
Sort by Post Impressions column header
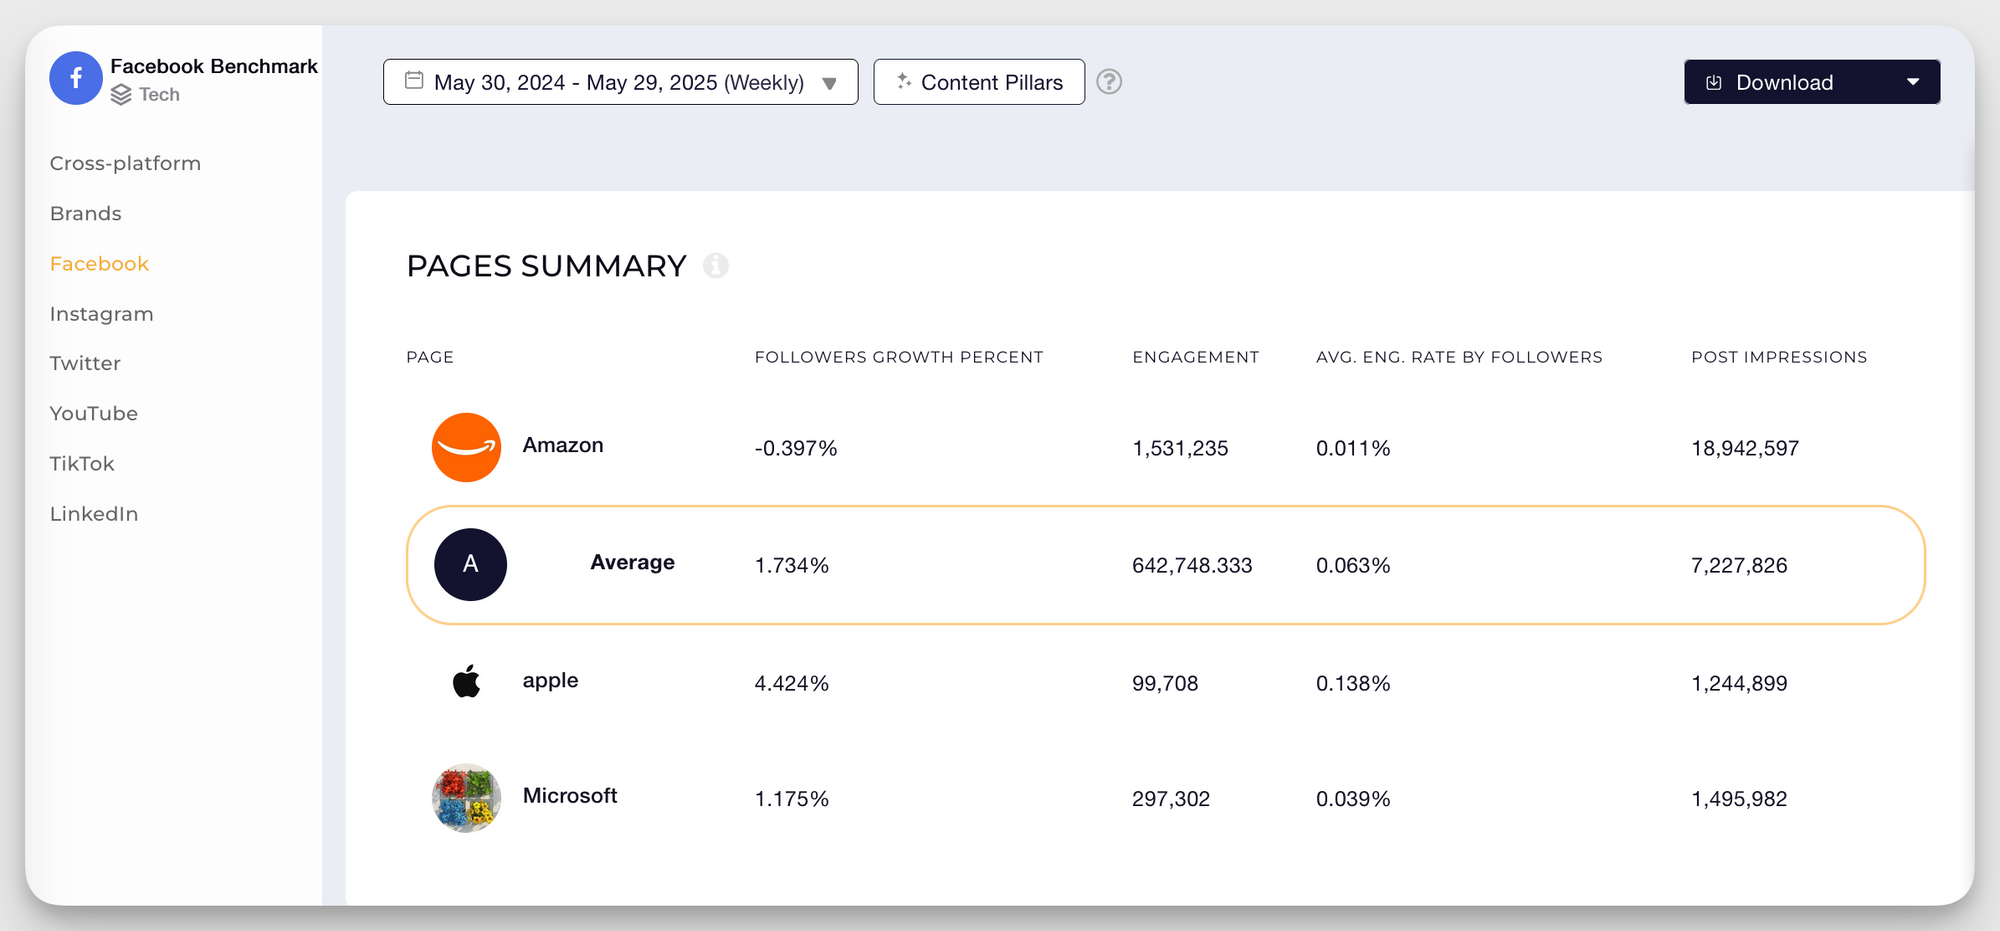[1779, 357]
